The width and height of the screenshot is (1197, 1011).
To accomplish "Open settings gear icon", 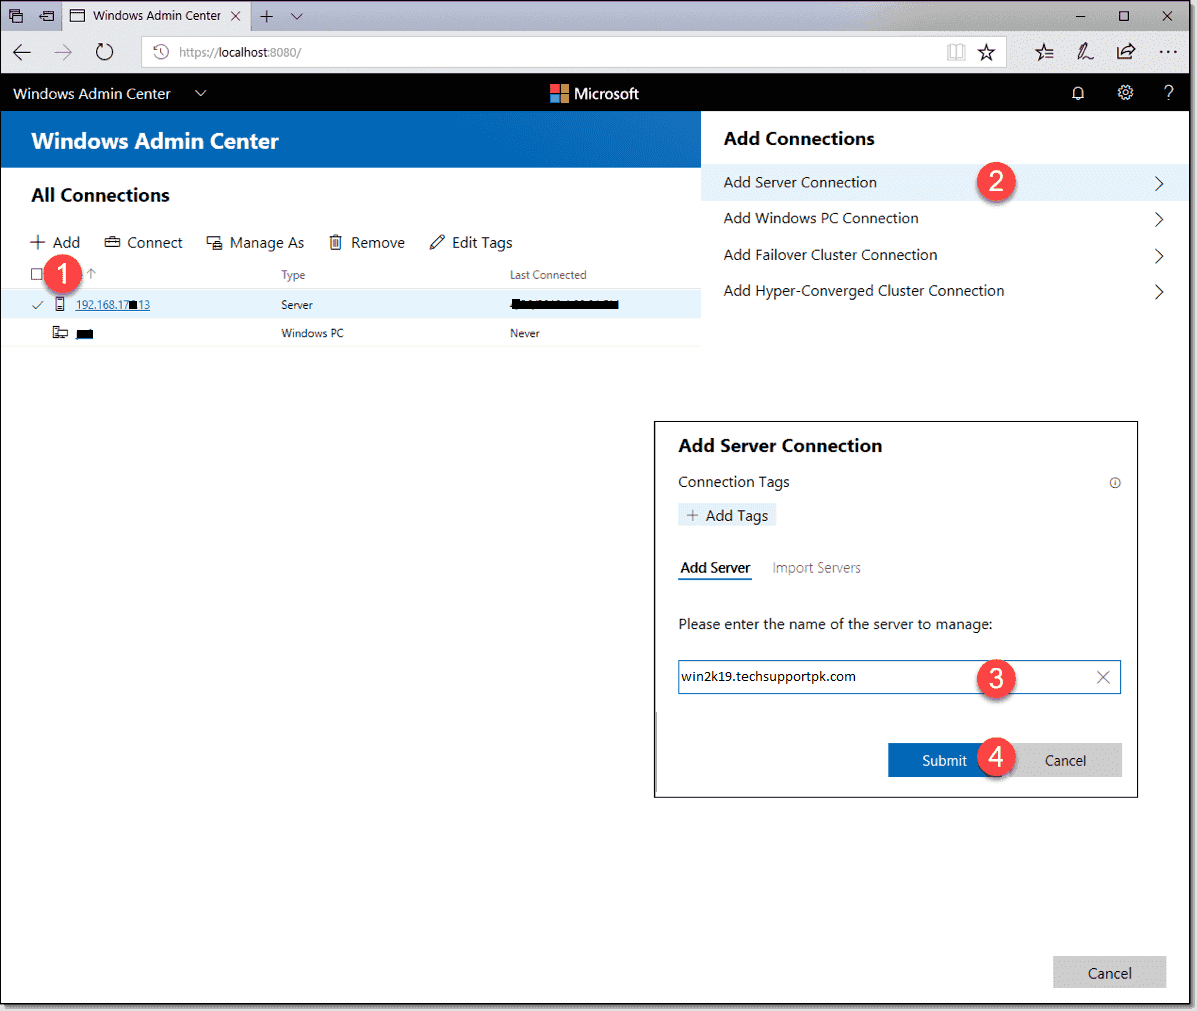I will tap(1125, 93).
